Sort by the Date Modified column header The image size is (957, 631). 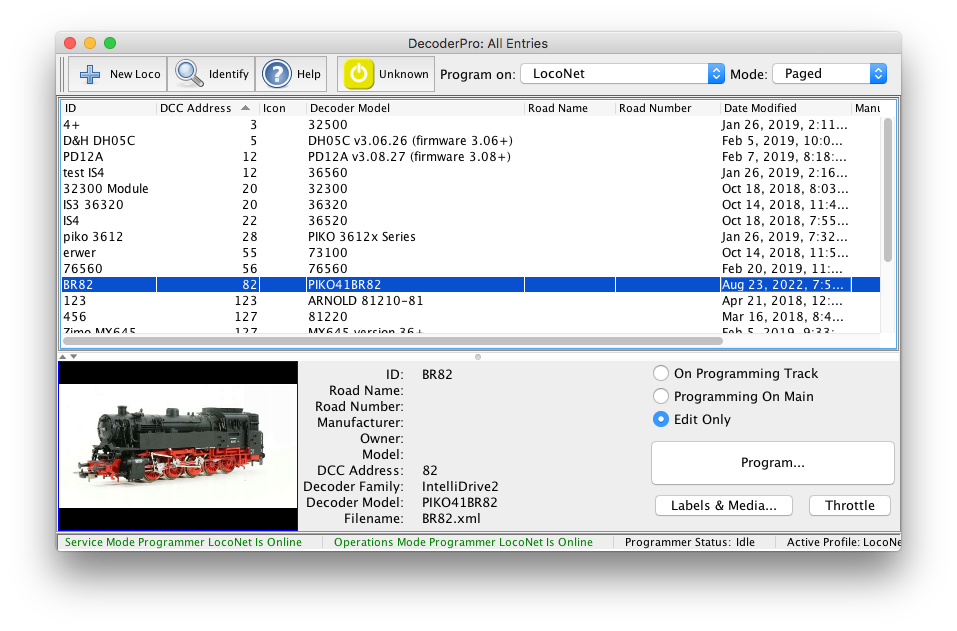pyautogui.click(x=784, y=108)
